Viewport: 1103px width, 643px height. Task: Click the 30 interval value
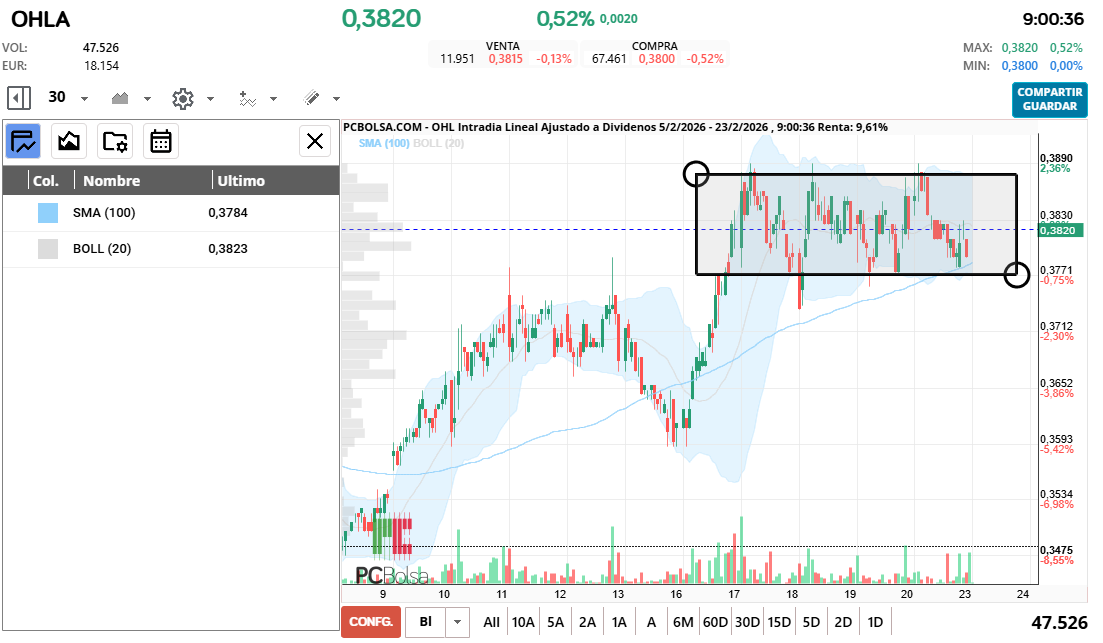[x=57, y=97]
